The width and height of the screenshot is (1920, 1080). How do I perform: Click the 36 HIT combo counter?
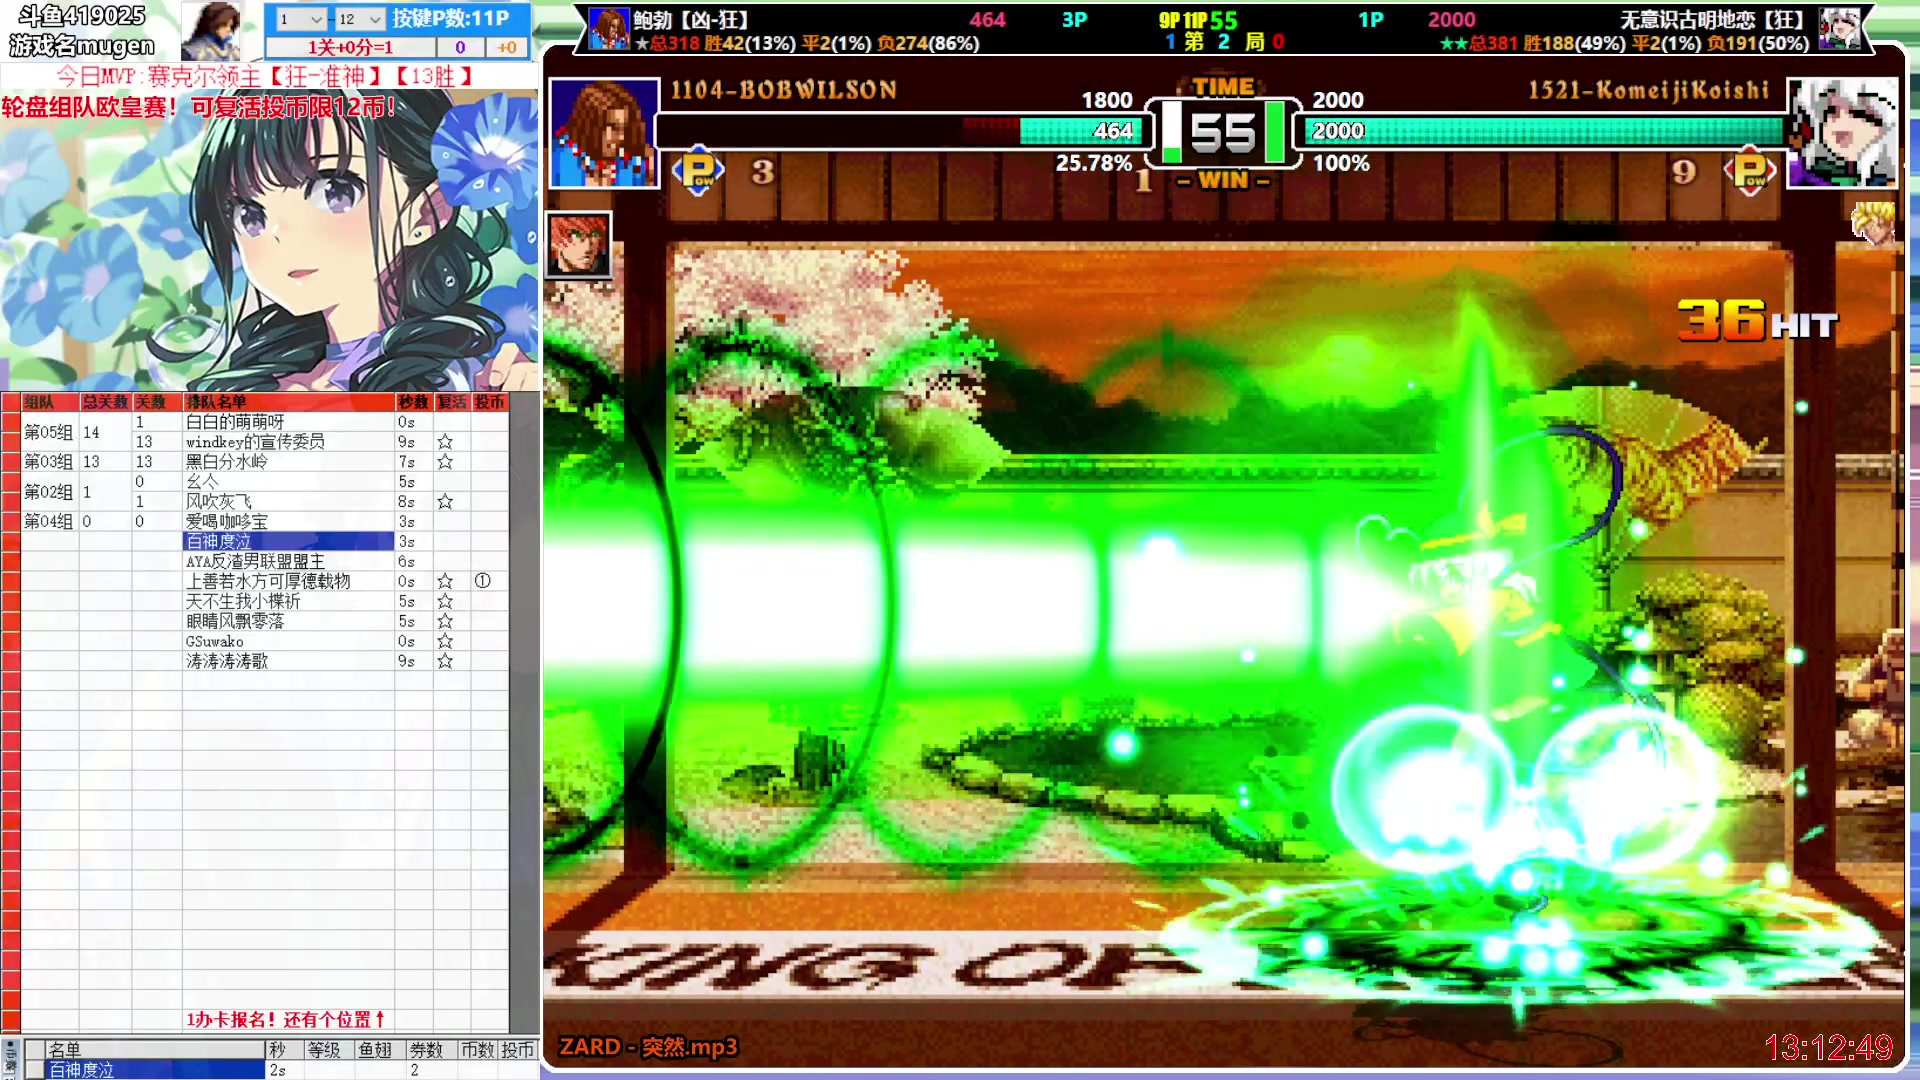[x=1758, y=321]
